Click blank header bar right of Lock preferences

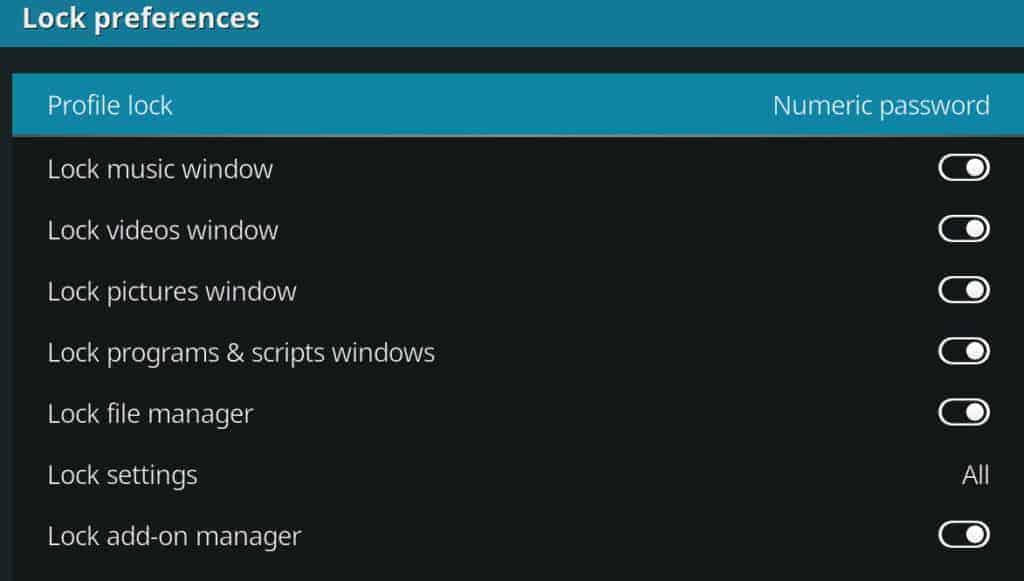tap(640, 21)
